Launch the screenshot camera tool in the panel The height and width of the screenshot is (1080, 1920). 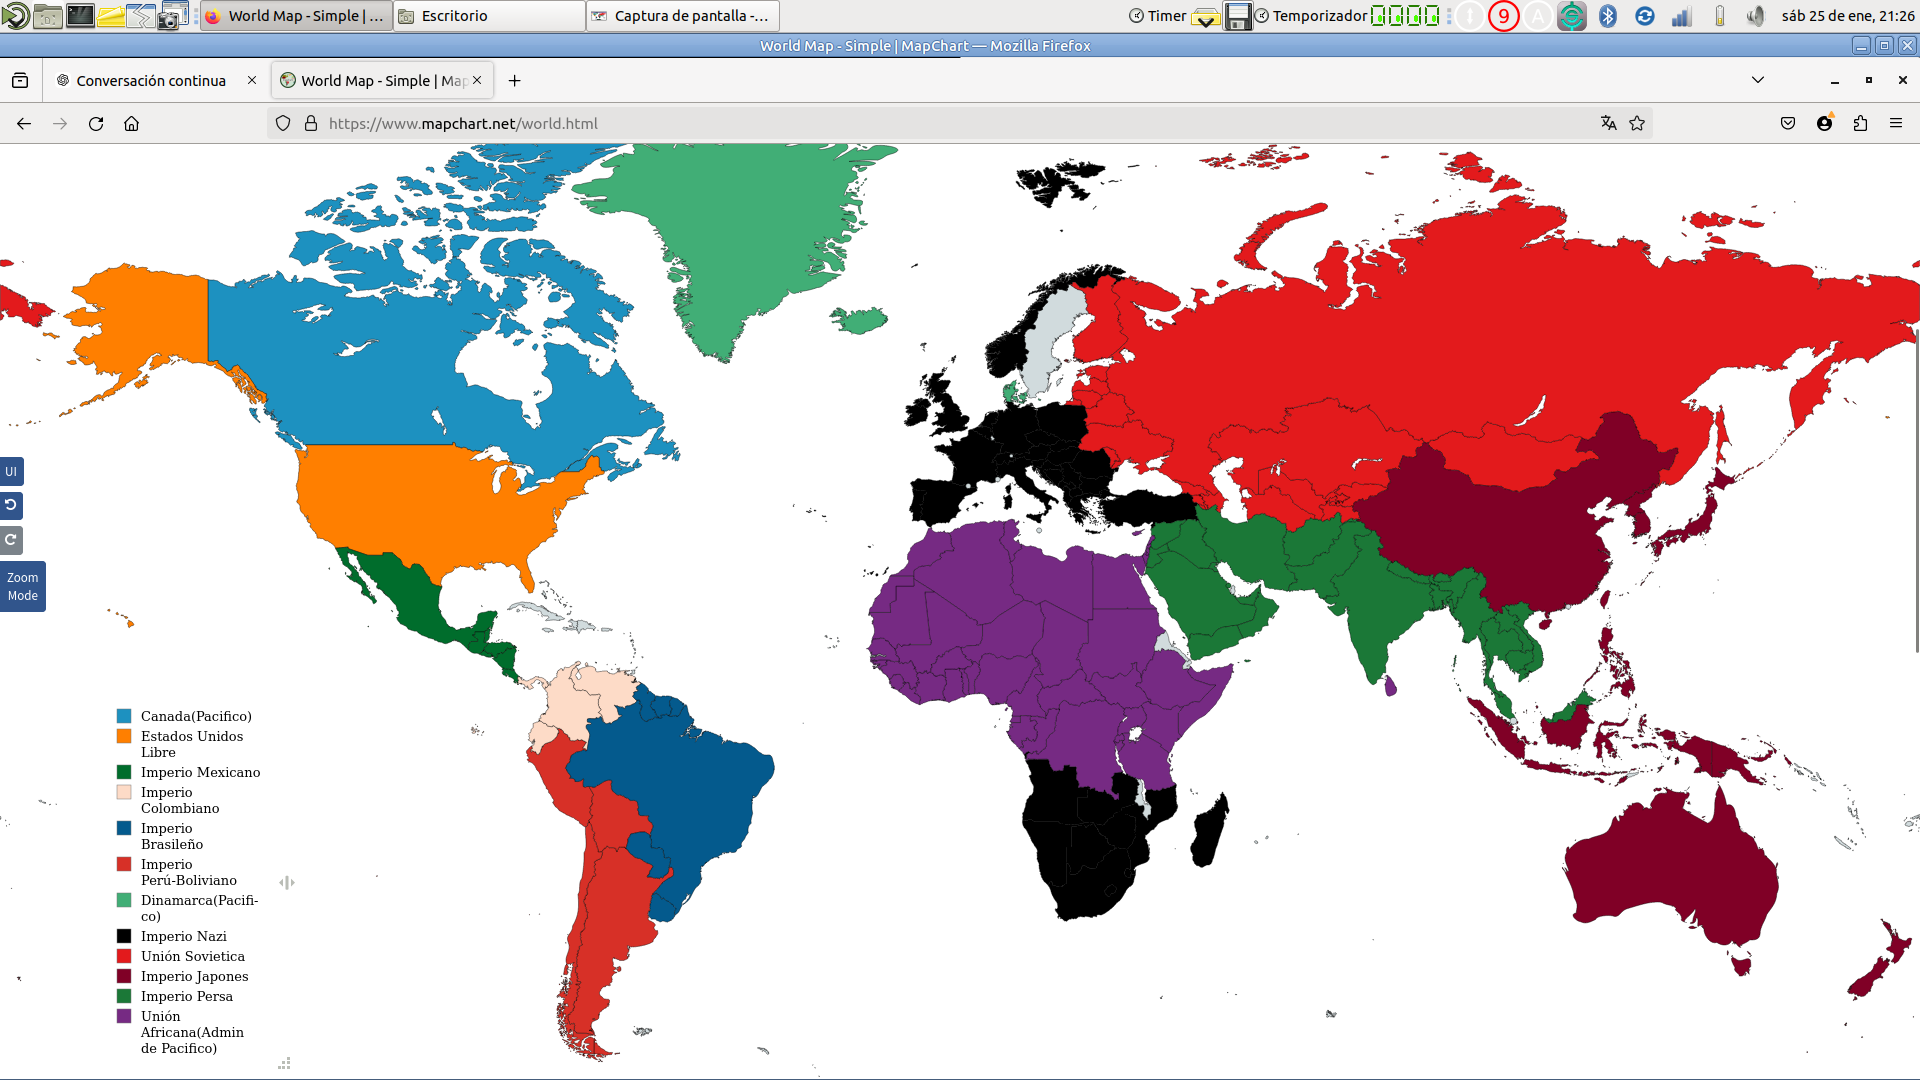coord(173,15)
